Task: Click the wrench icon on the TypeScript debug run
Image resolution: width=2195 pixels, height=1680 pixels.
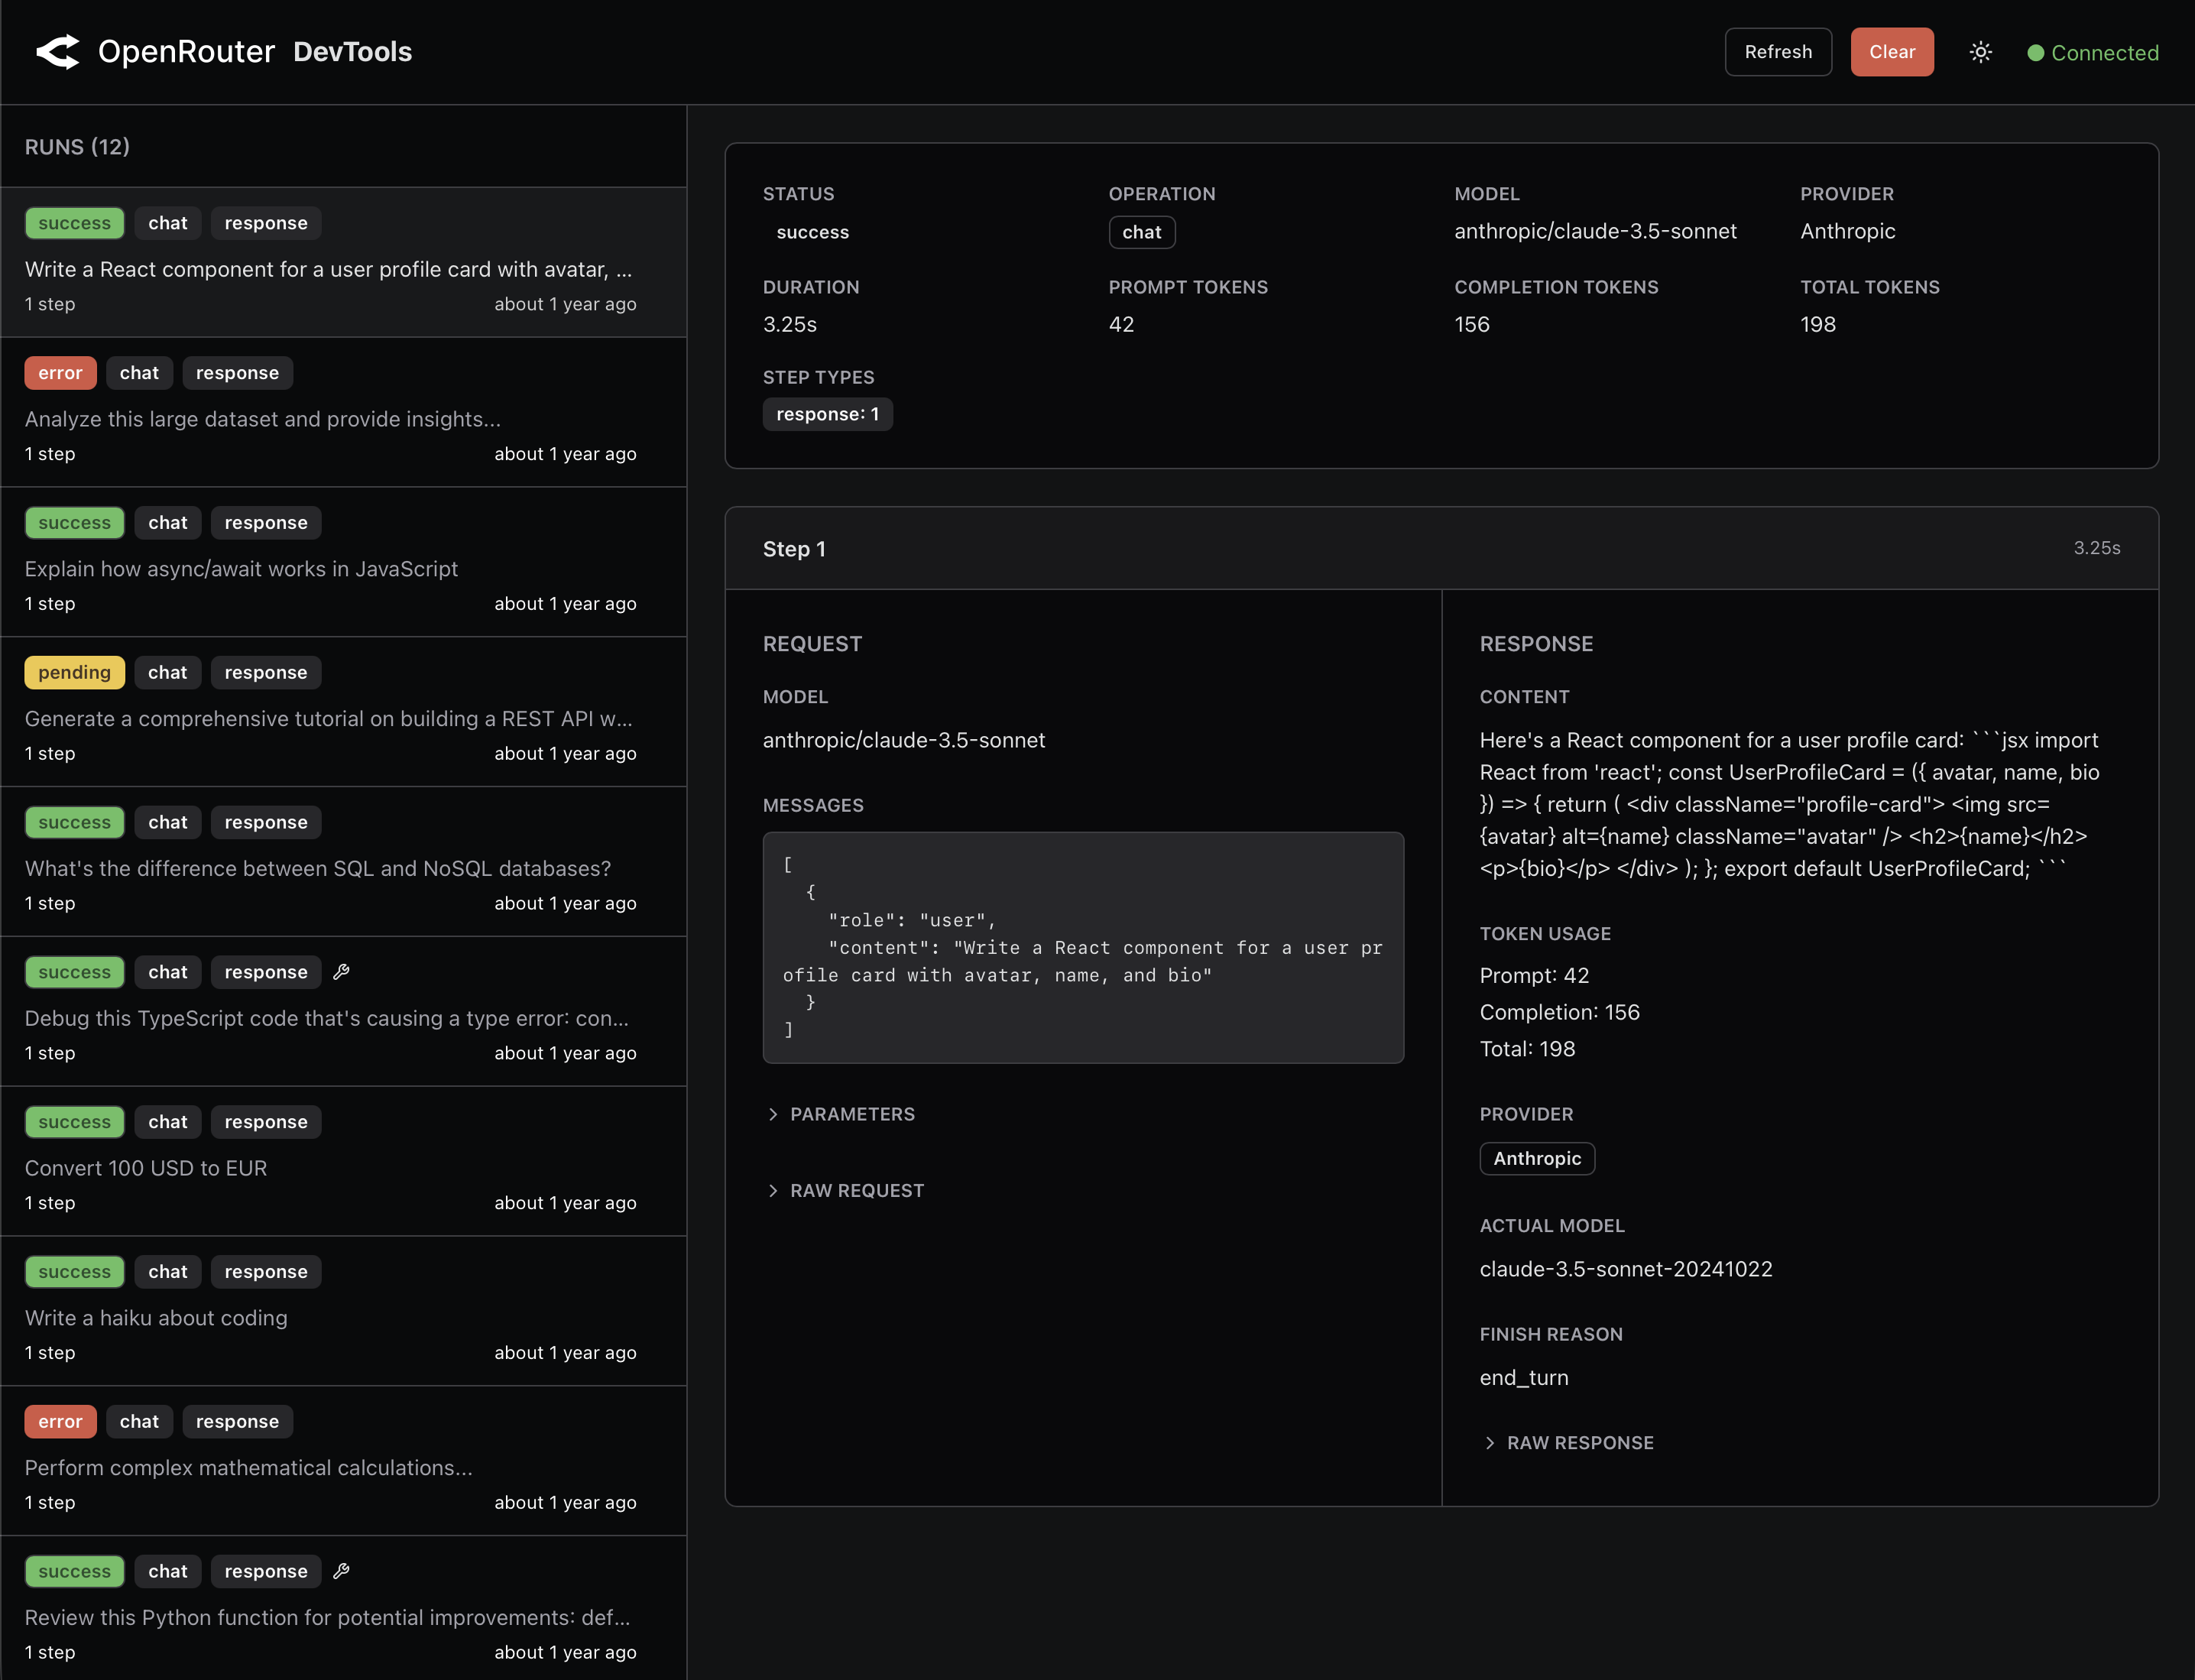Action: click(x=342, y=971)
